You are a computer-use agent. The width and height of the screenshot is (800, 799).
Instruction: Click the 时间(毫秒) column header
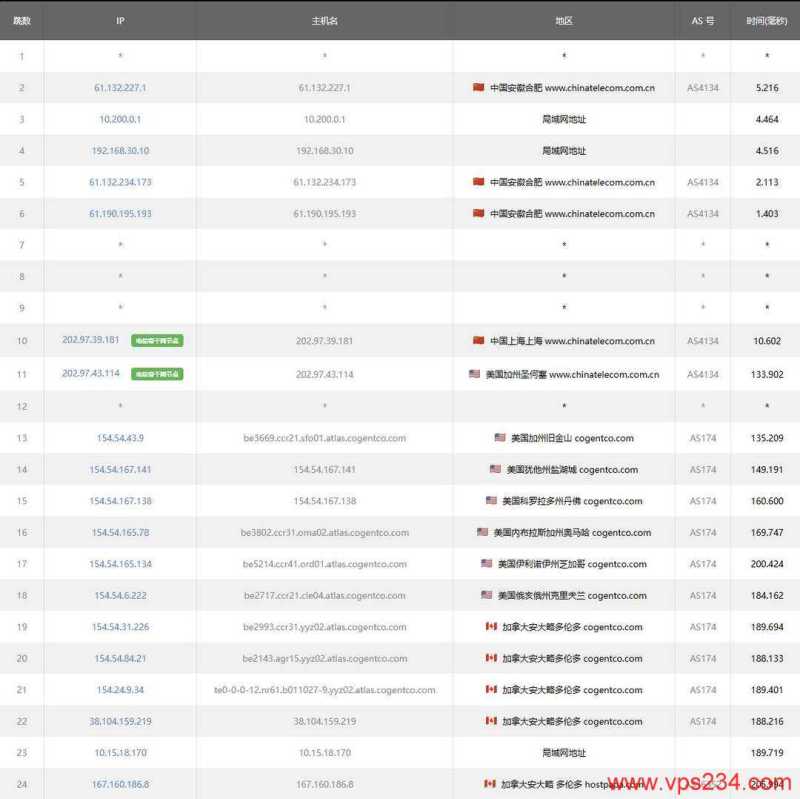(765, 18)
